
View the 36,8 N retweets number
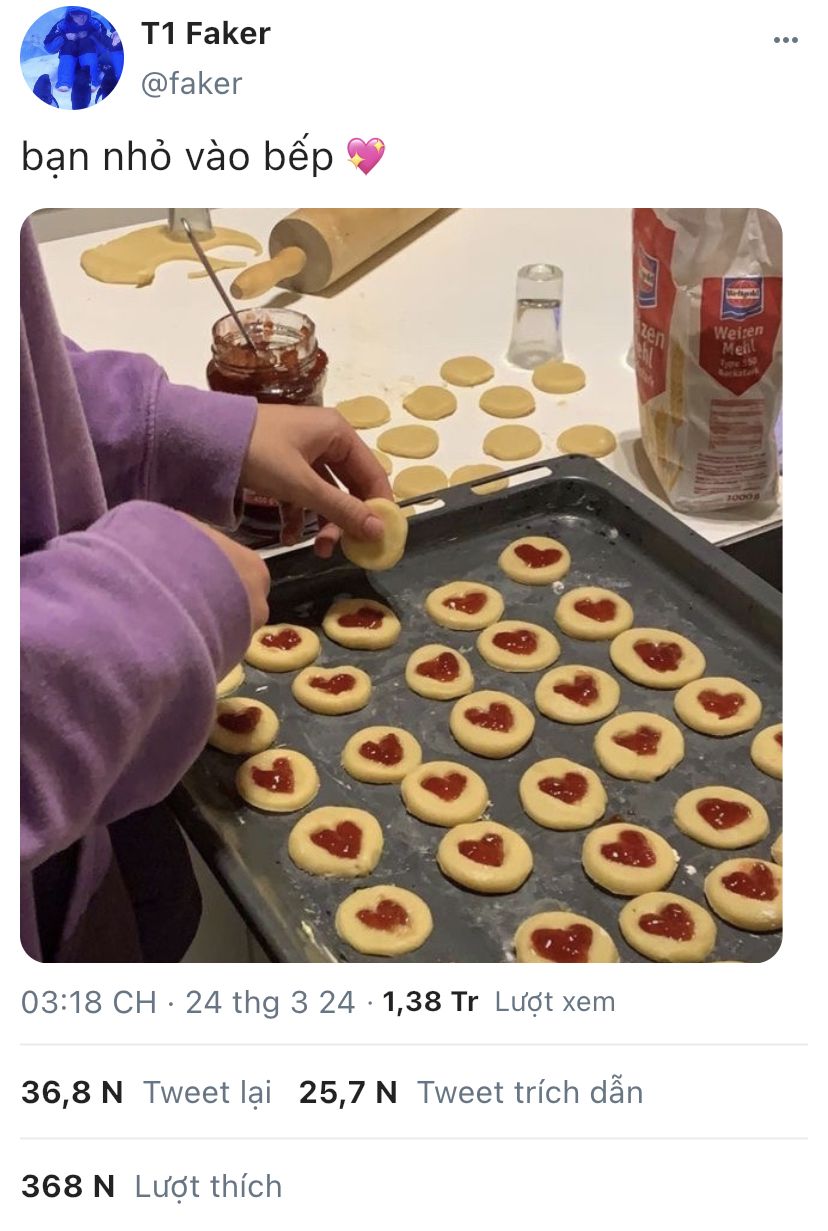click(72, 1092)
